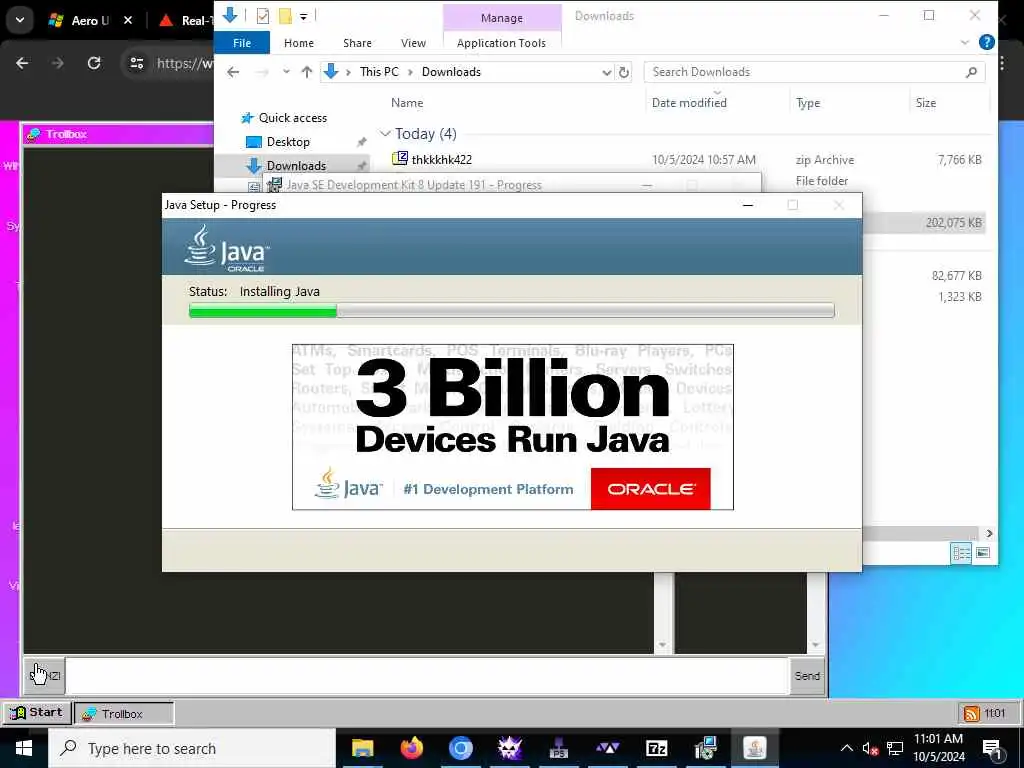The width and height of the screenshot is (1024, 768).
Task: Click the purple triangles taskbar icon
Action: click(607, 748)
